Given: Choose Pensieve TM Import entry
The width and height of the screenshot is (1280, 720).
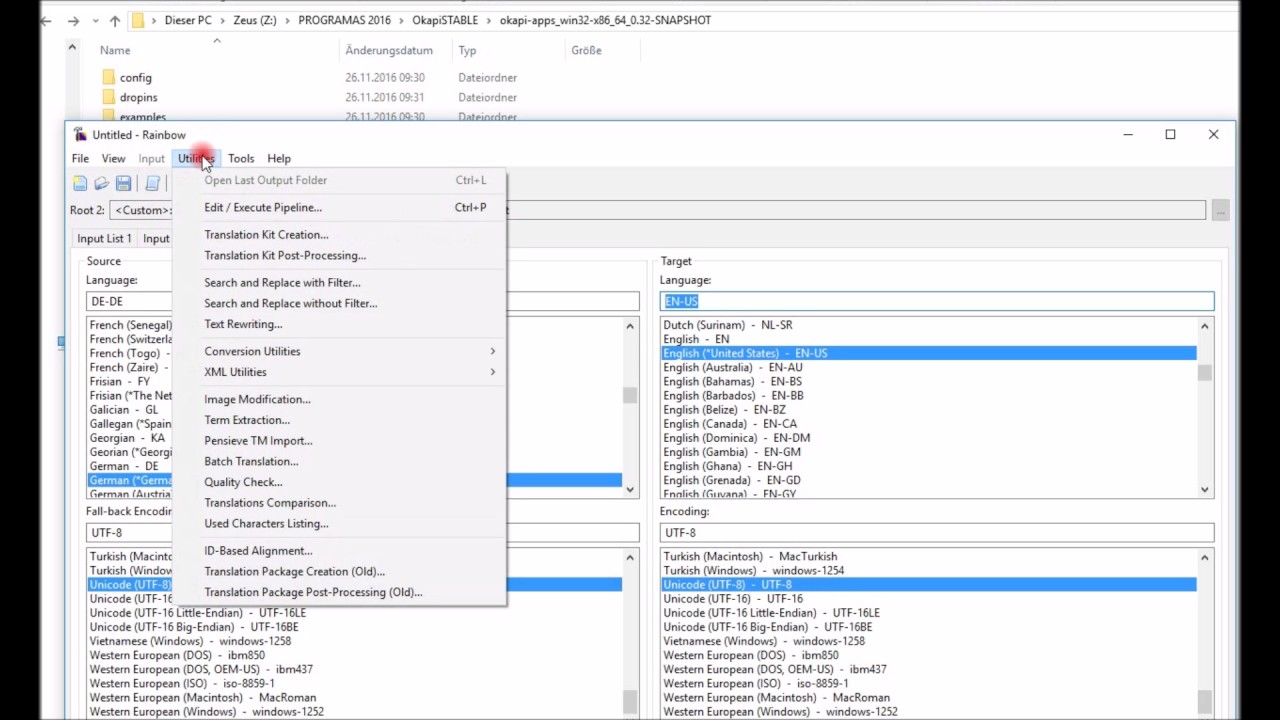Looking at the screenshot, I should click(340, 440).
